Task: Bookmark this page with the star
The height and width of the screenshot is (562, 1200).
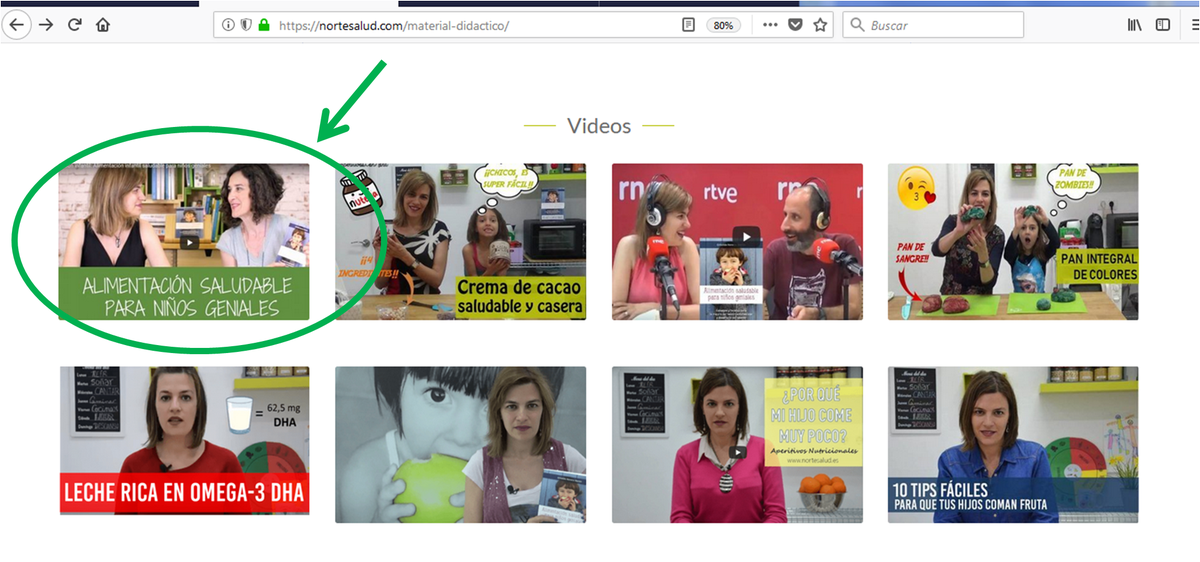Action: [x=821, y=25]
